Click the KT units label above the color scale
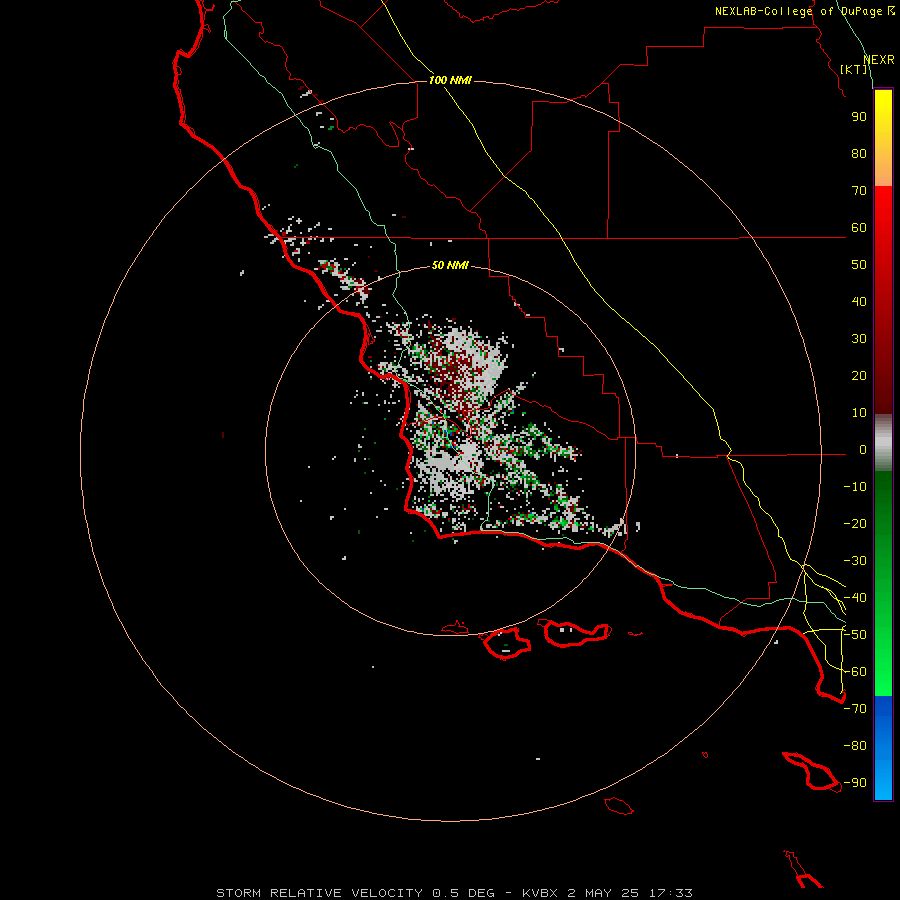This screenshot has height=900, width=900. tap(854, 69)
